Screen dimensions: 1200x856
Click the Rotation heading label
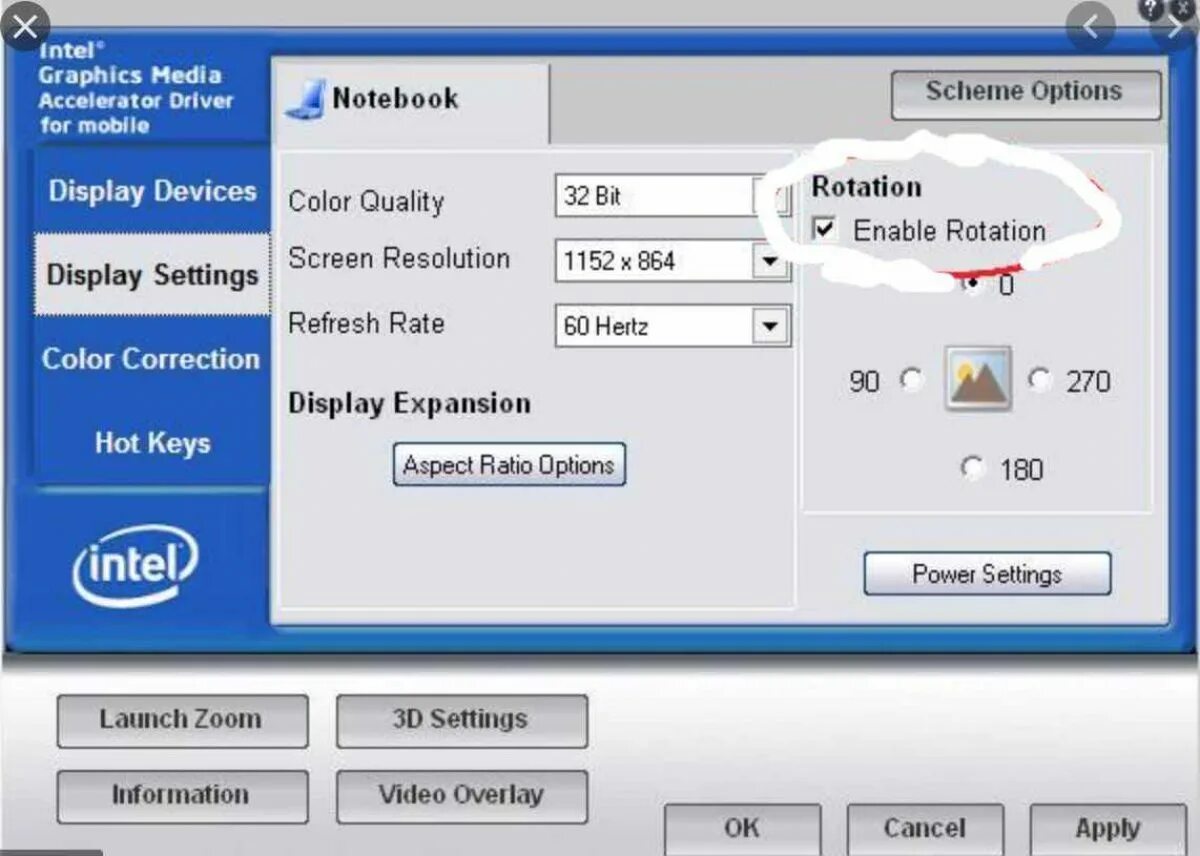tap(866, 187)
